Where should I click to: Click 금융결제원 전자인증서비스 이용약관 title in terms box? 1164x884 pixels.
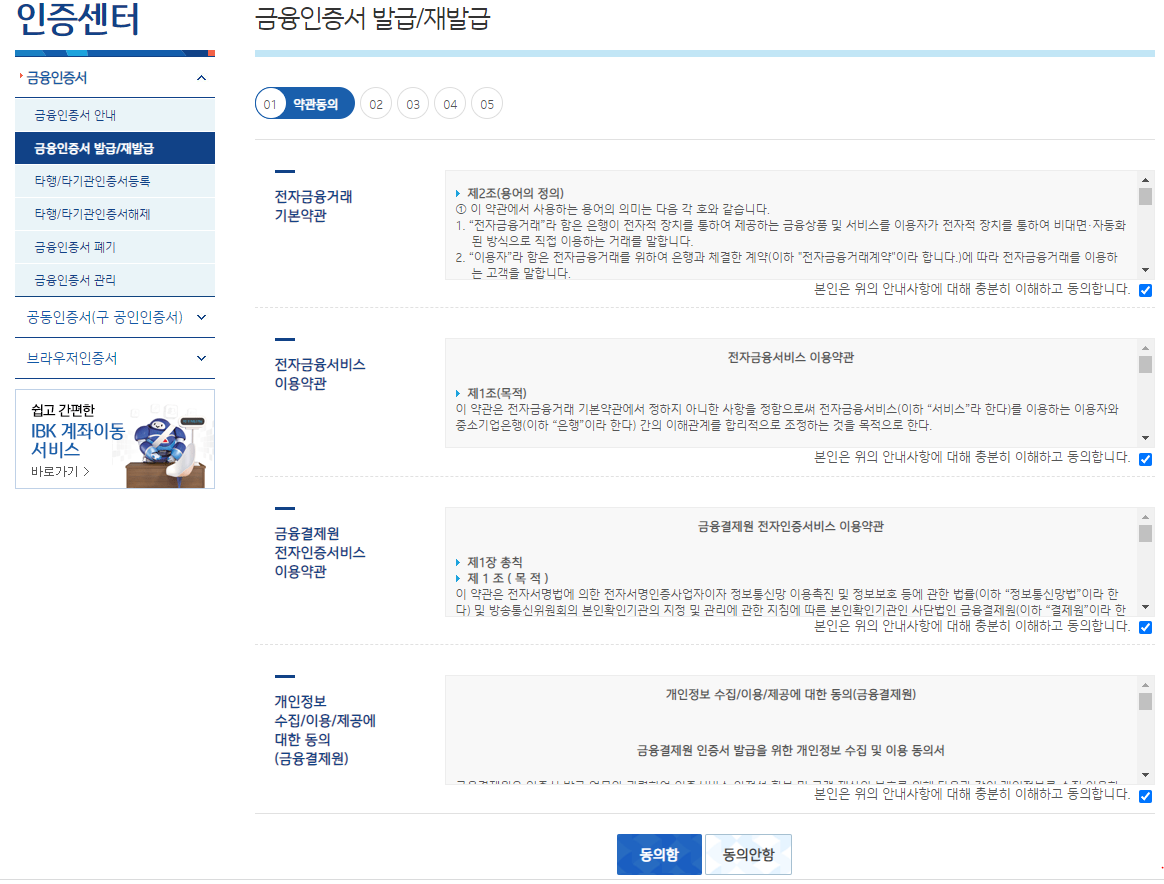791,526
